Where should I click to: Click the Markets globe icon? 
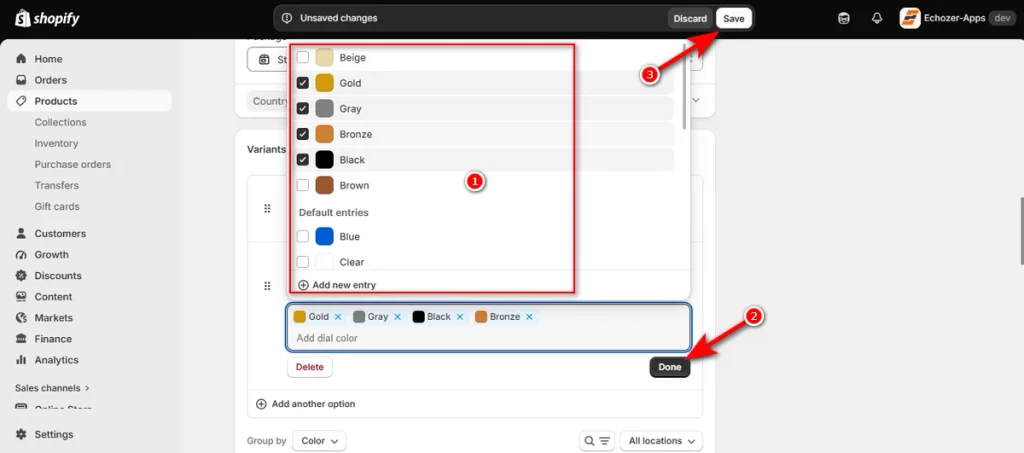tap(21, 318)
